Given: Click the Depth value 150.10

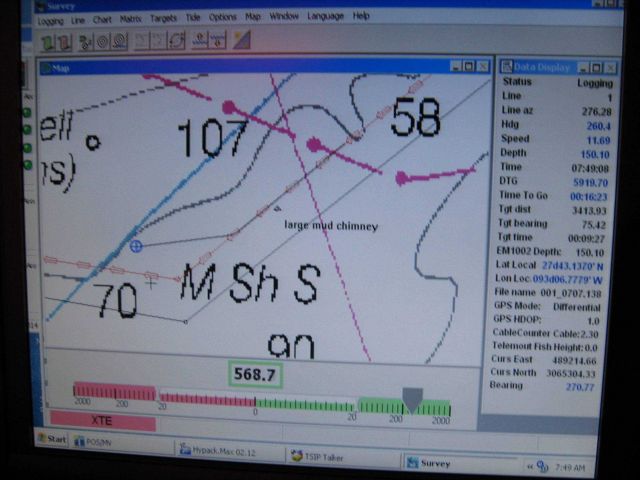Looking at the screenshot, I should pos(595,154).
